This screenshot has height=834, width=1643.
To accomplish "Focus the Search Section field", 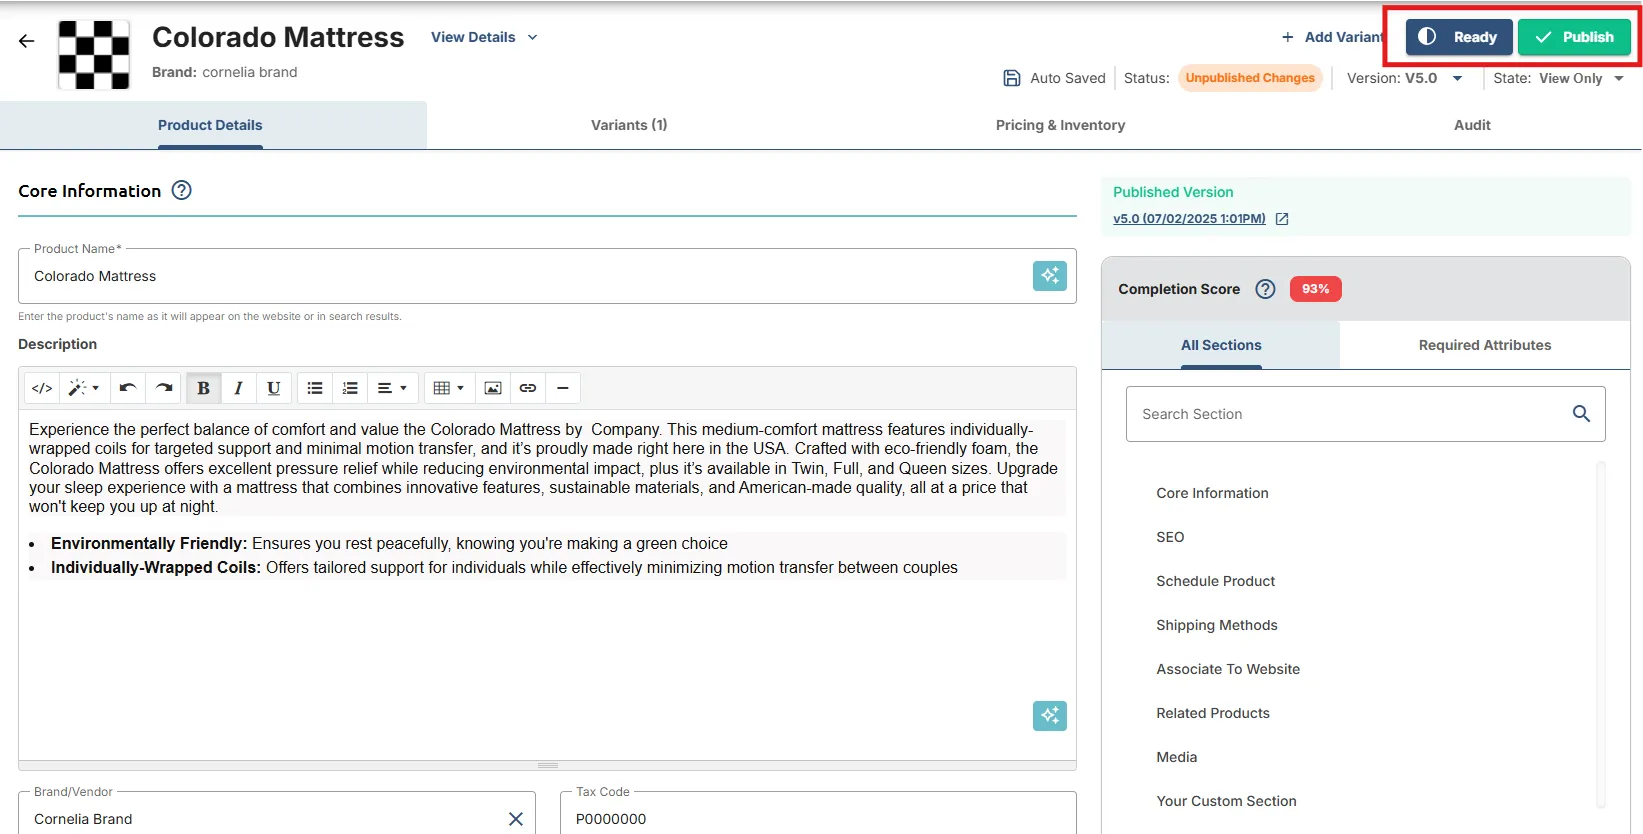I will coord(1366,414).
